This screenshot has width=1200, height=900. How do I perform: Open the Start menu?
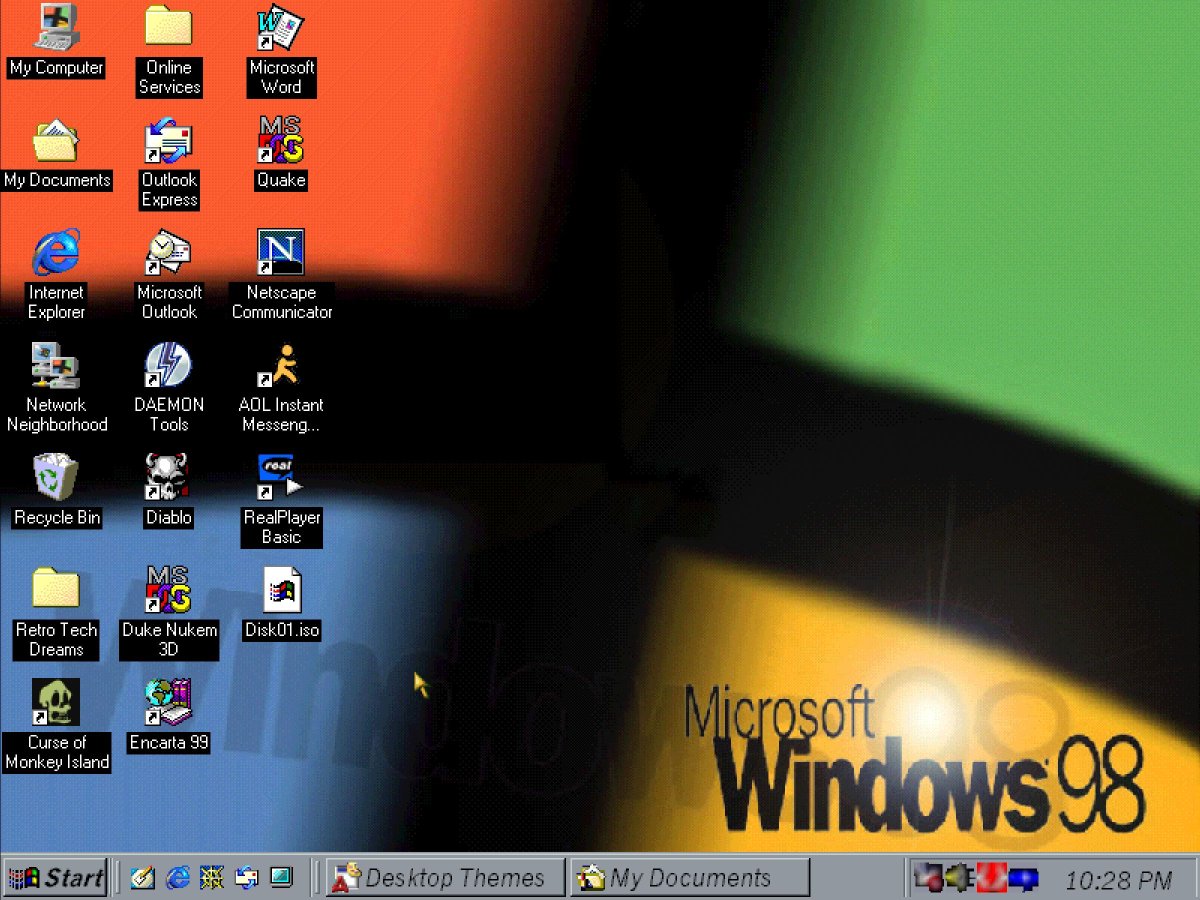[55, 878]
